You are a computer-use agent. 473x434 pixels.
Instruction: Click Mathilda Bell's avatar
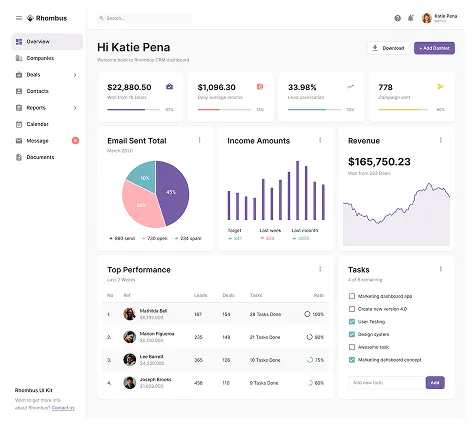pos(130,314)
